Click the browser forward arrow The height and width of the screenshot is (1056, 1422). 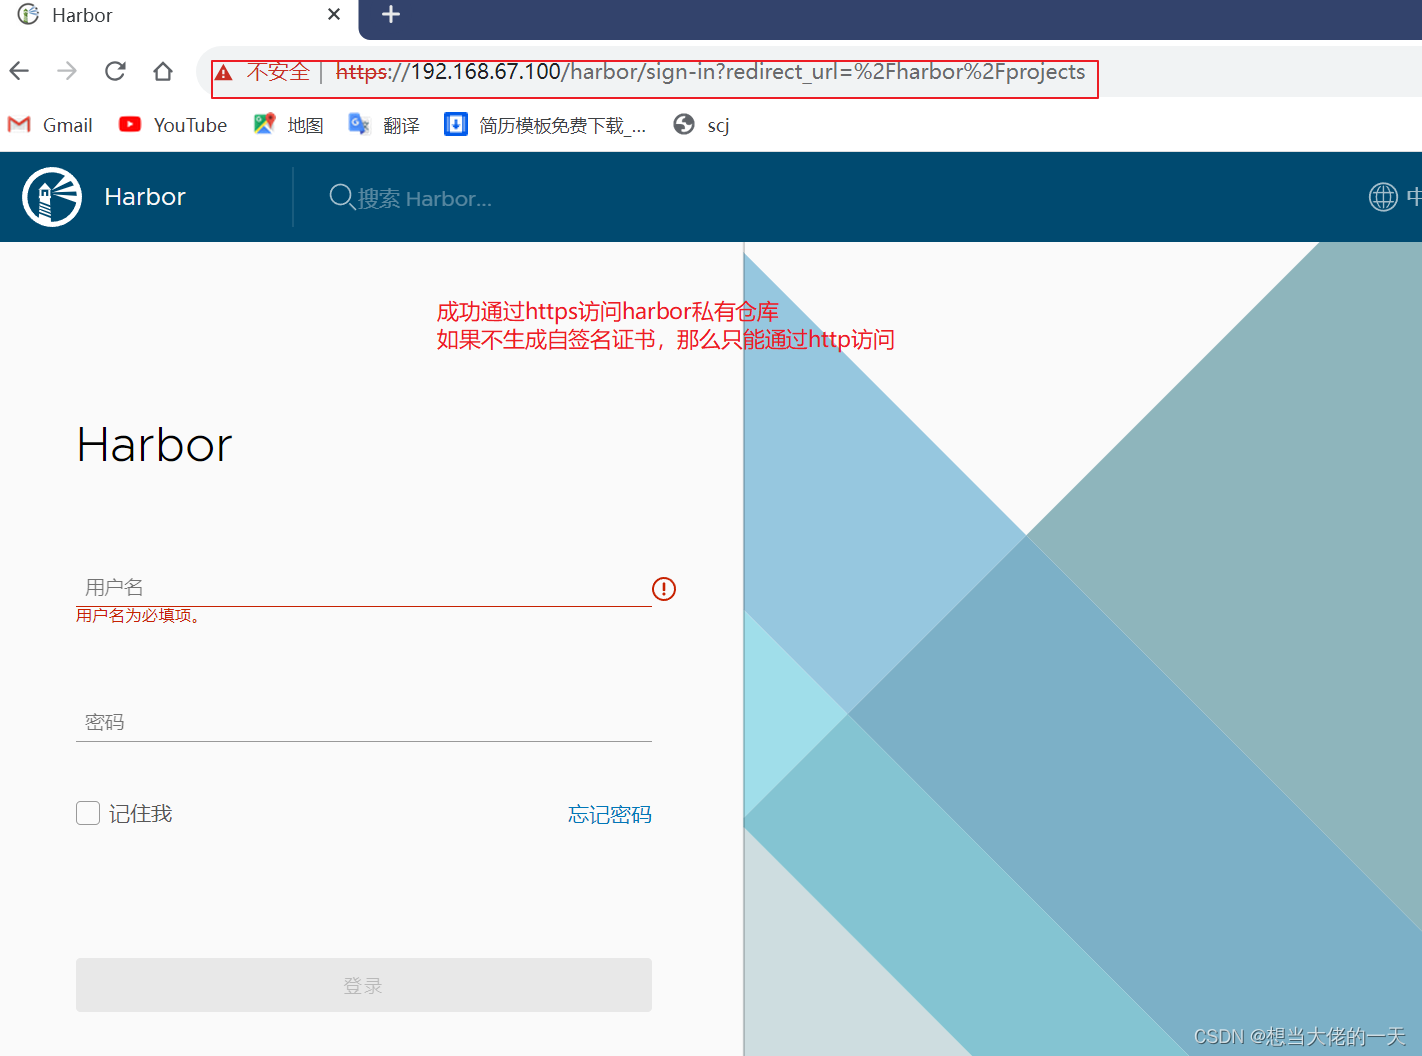pyautogui.click(x=67, y=71)
